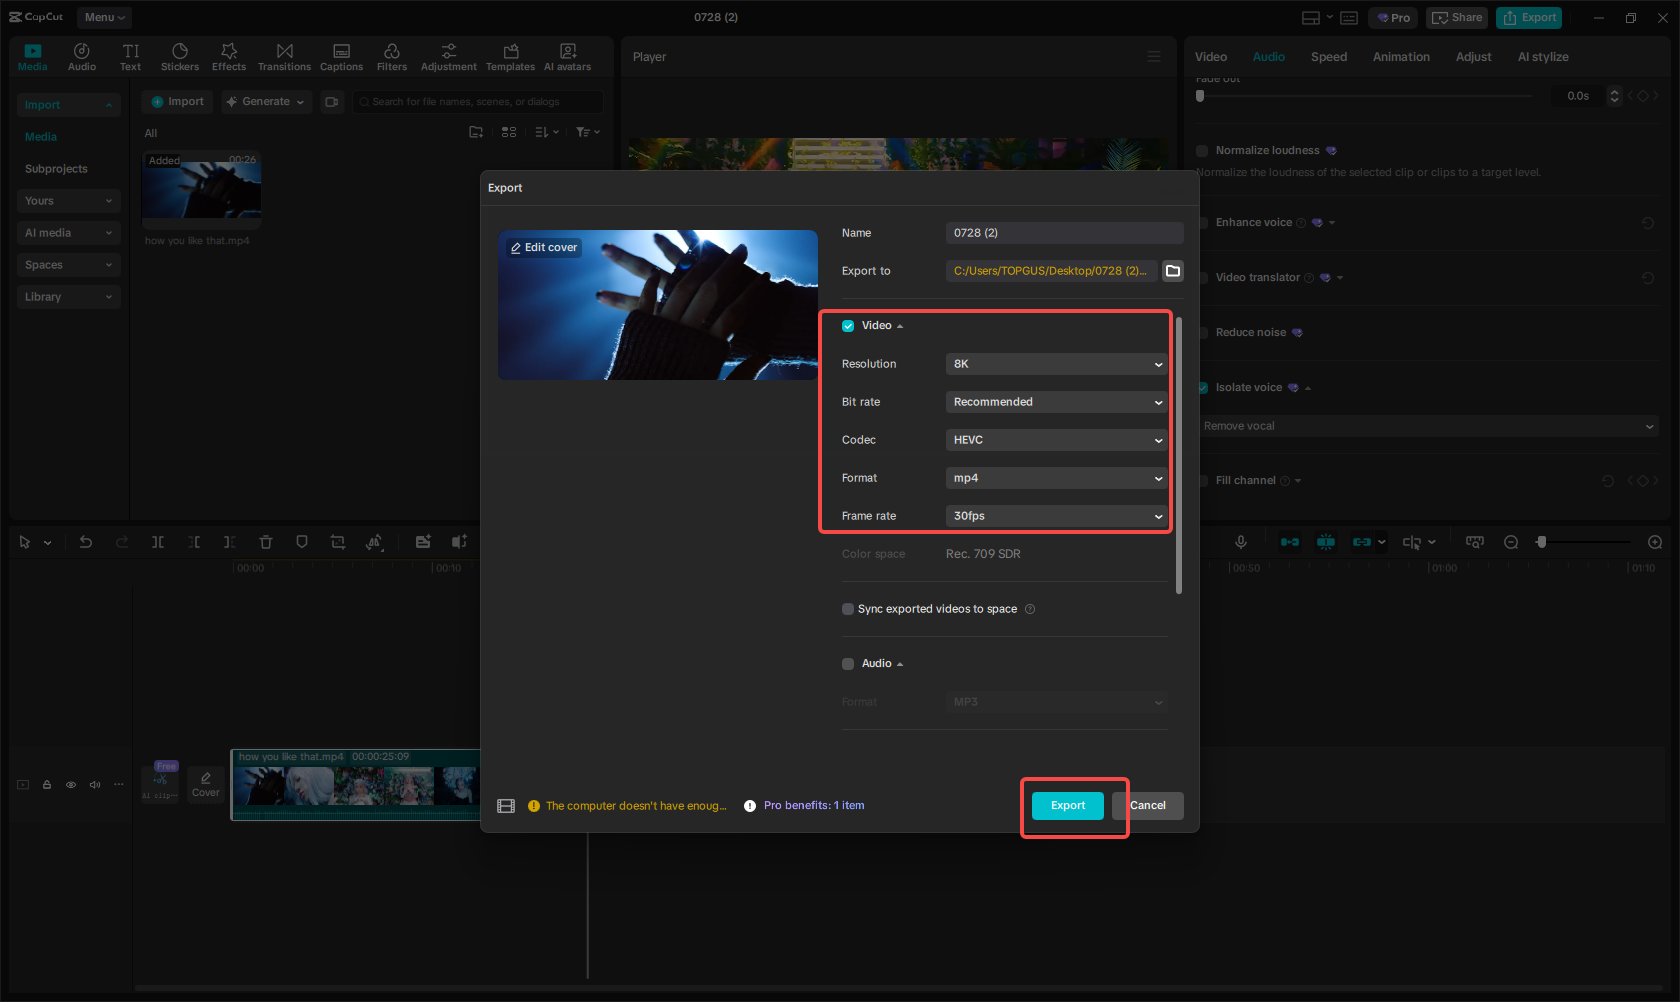Open the Resolution dropdown set to 8K
1680x1002 pixels.
(1056, 364)
